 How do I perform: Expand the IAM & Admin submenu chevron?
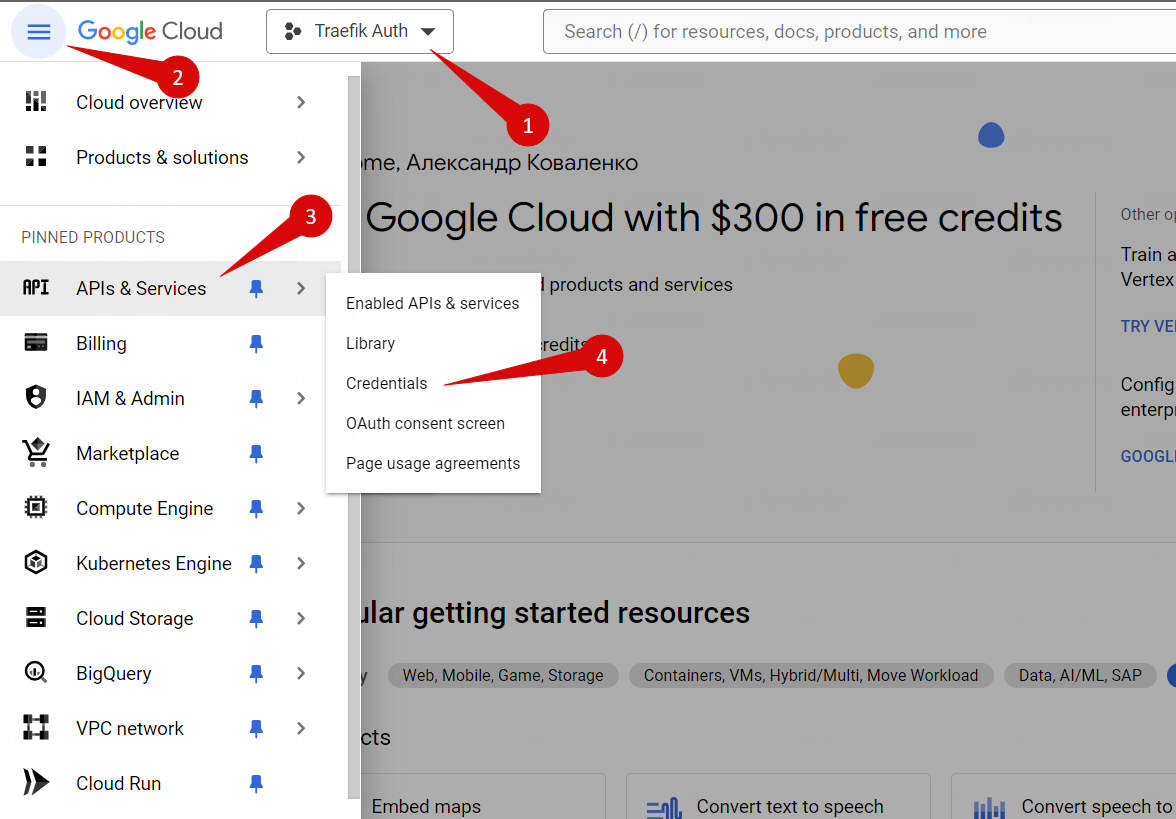click(x=301, y=398)
